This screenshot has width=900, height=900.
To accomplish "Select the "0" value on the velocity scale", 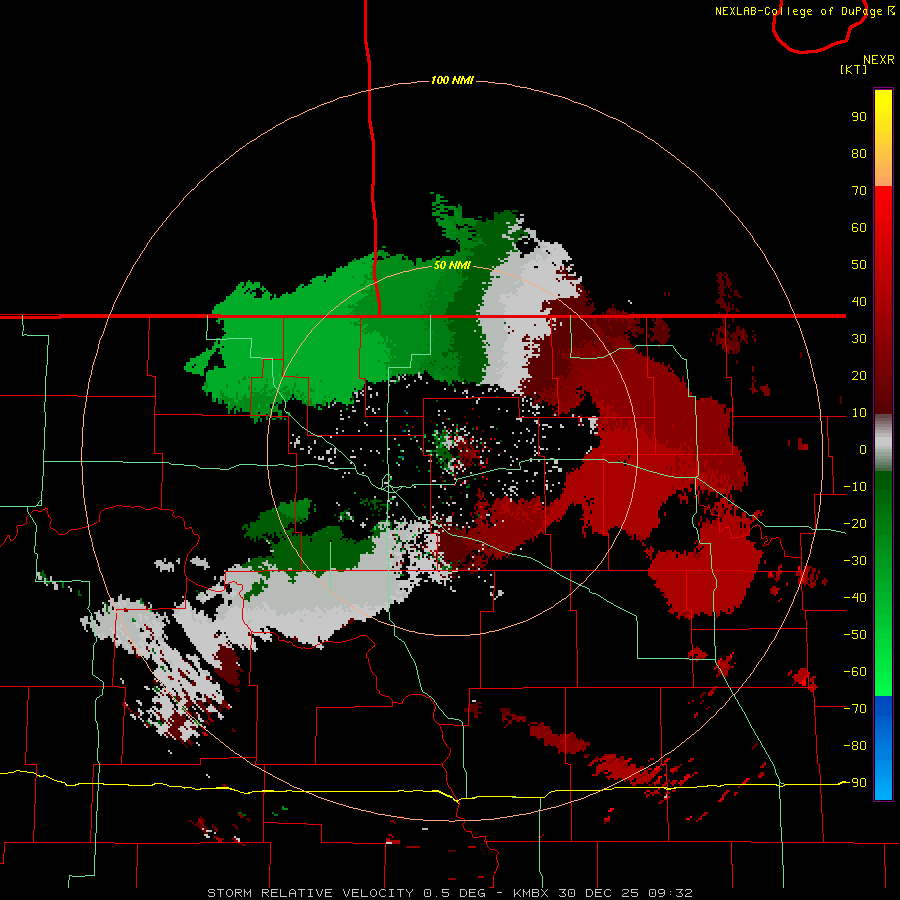I will [863, 450].
